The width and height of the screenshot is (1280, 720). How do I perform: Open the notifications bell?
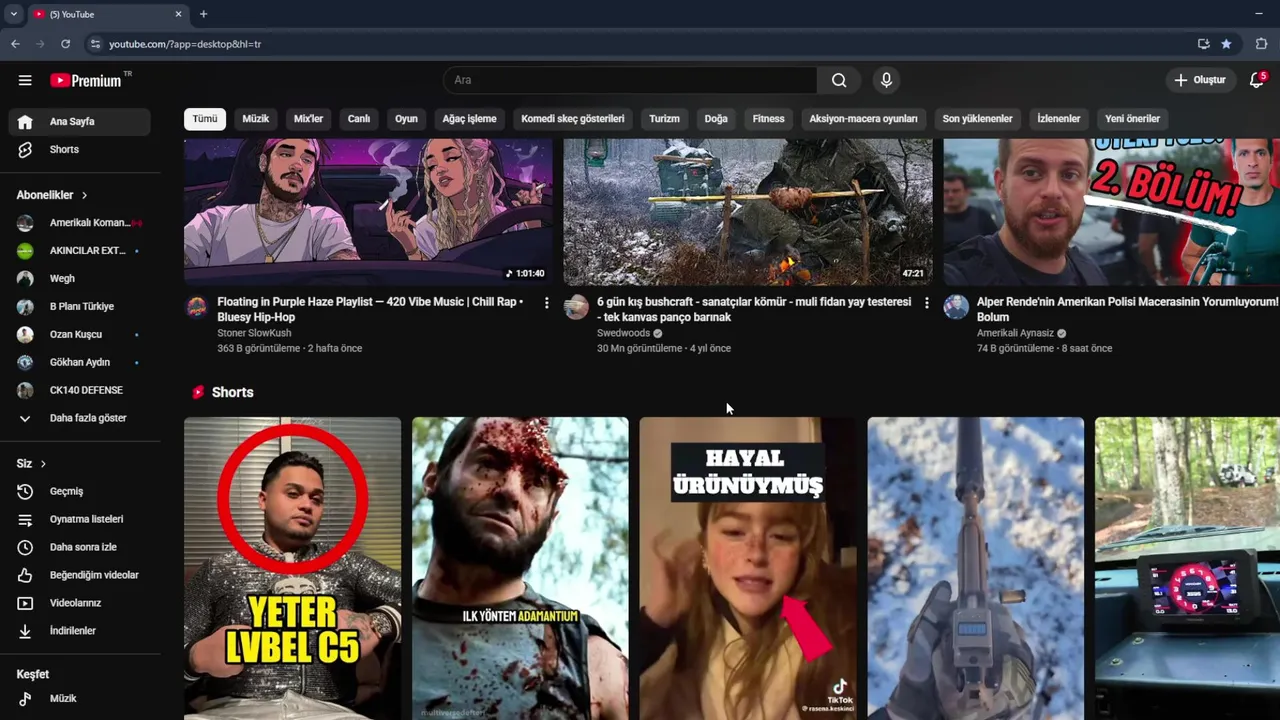(1257, 80)
